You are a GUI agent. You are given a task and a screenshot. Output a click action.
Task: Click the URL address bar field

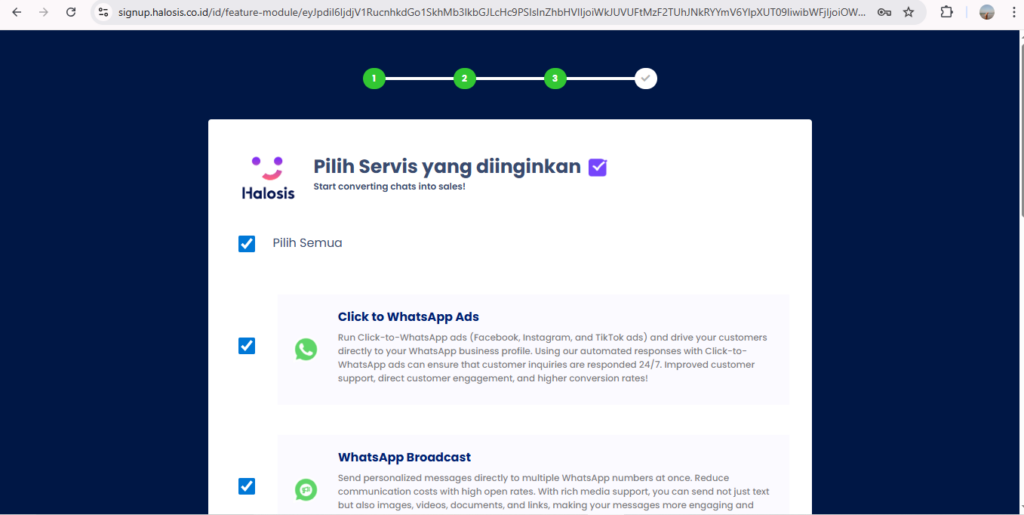(x=490, y=12)
